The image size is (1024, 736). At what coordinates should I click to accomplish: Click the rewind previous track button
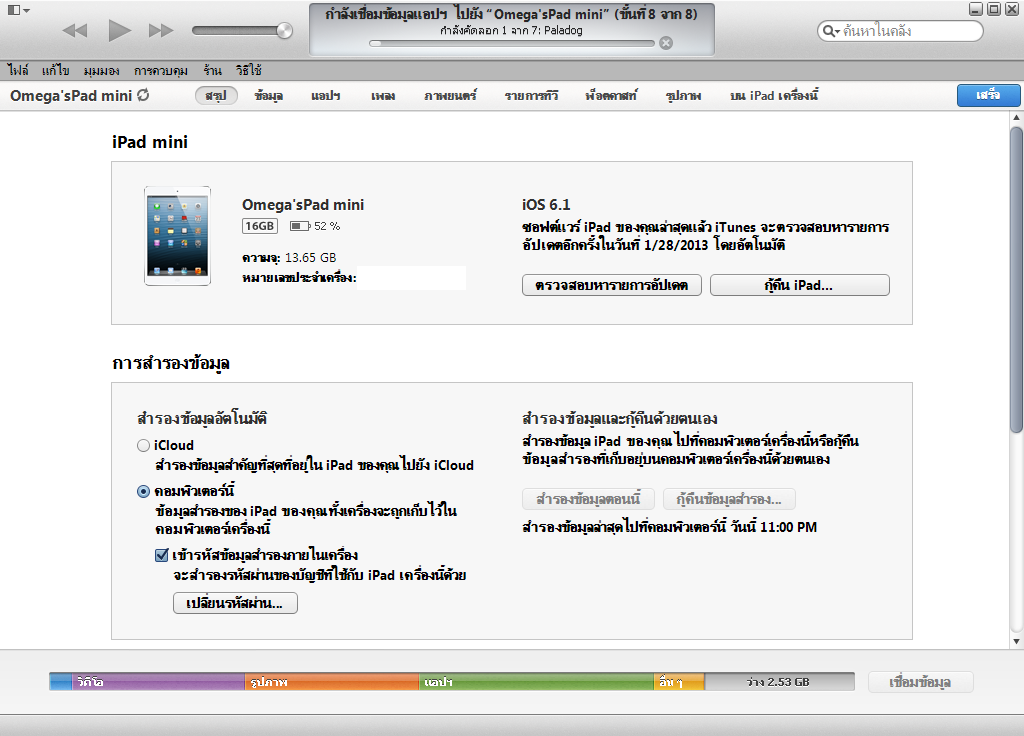click(74, 30)
